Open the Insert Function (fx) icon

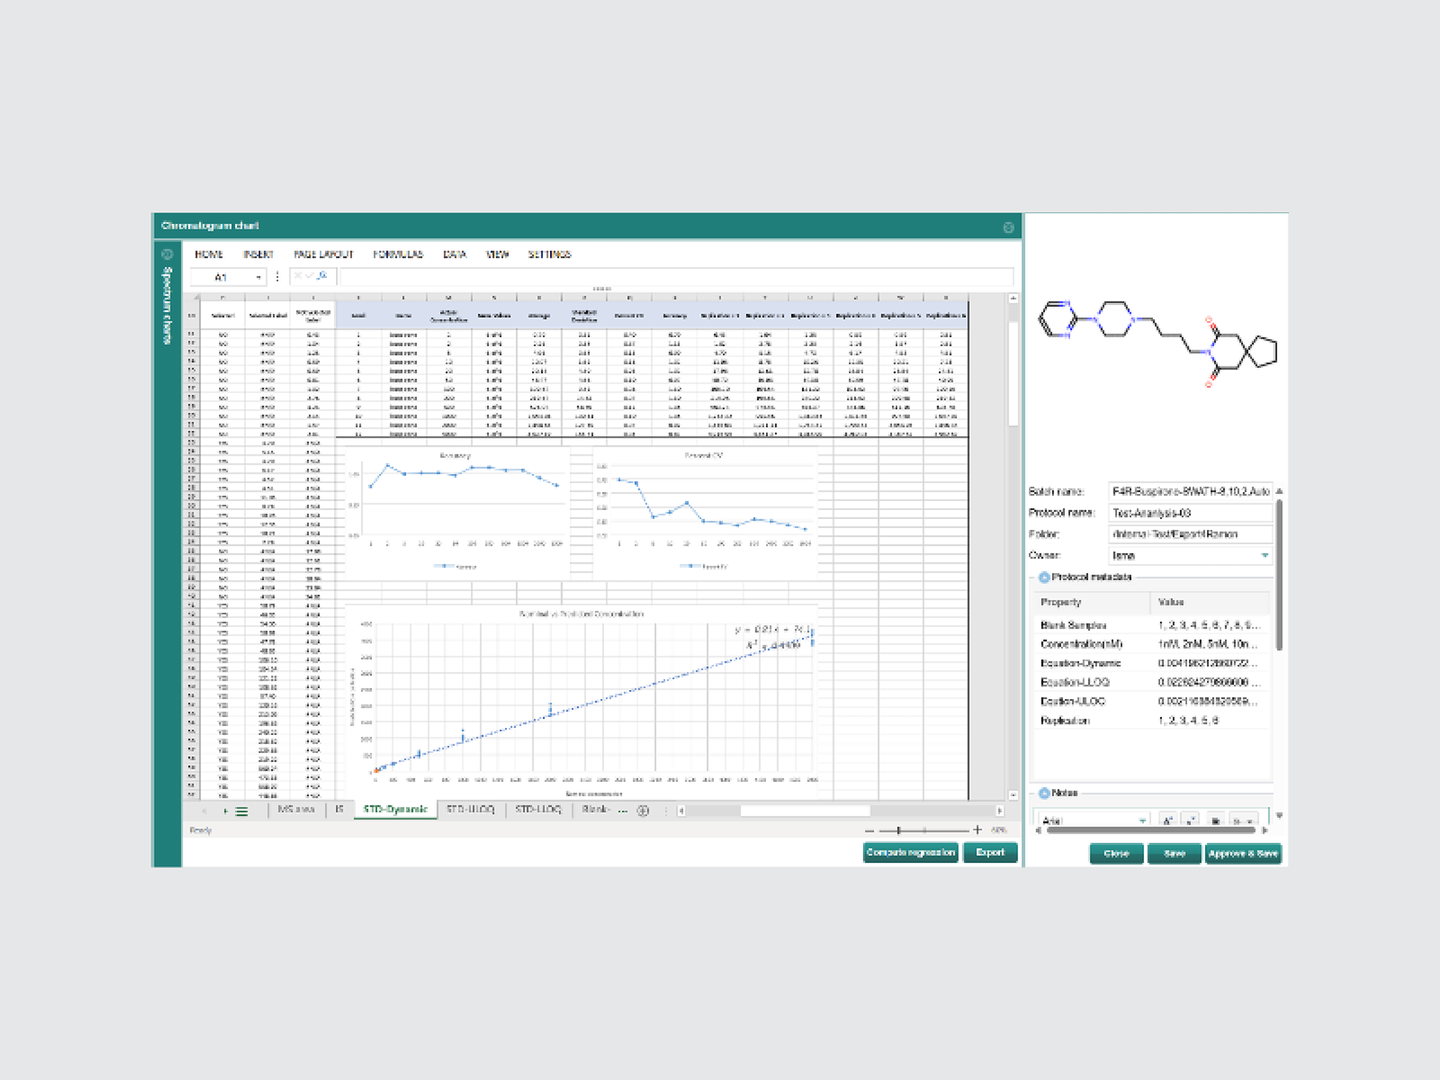point(322,277)
